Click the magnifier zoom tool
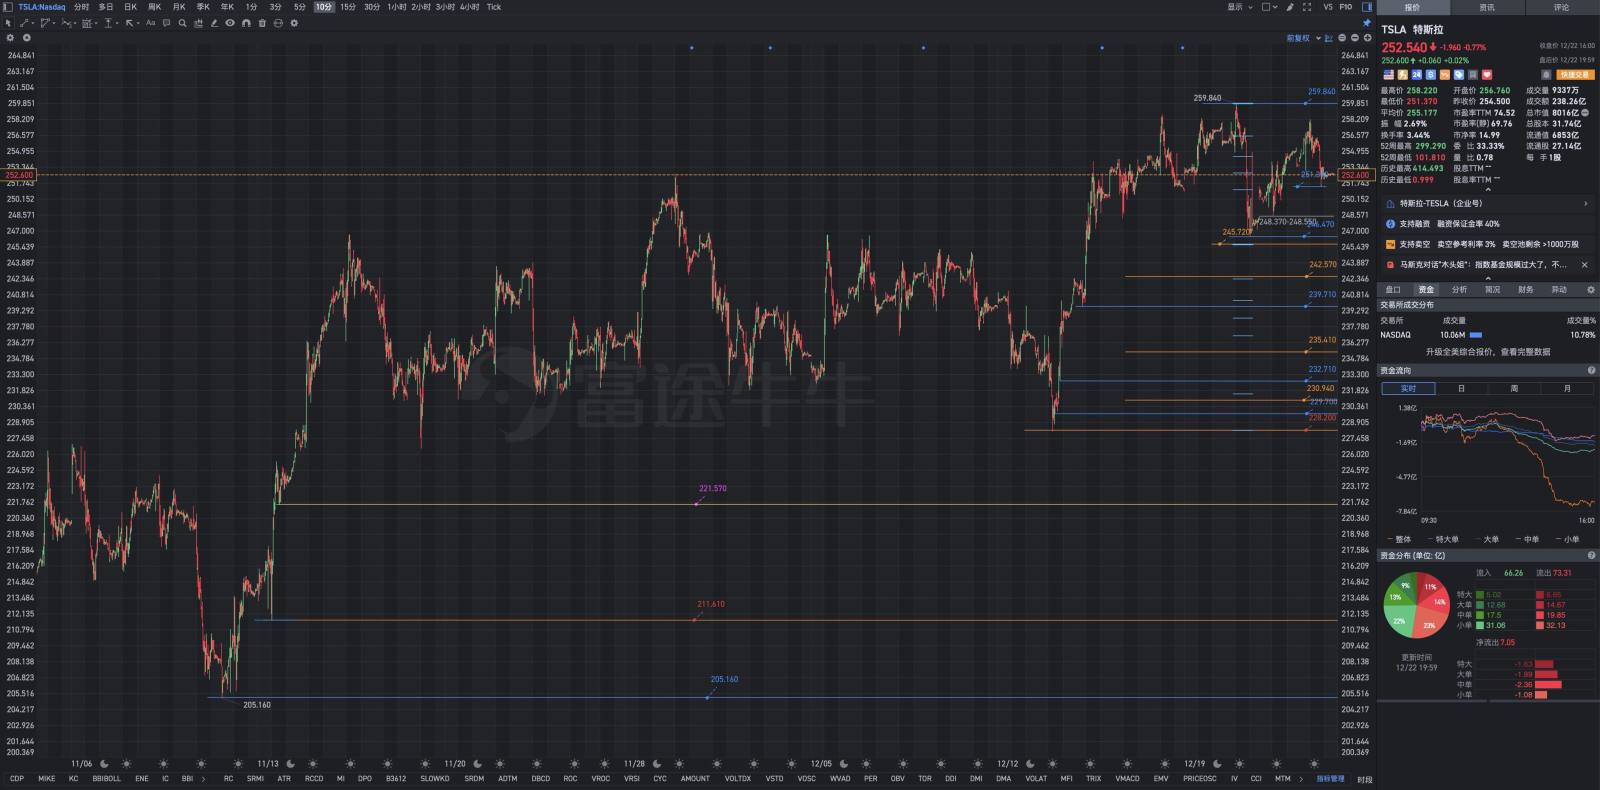 (182, 23)
